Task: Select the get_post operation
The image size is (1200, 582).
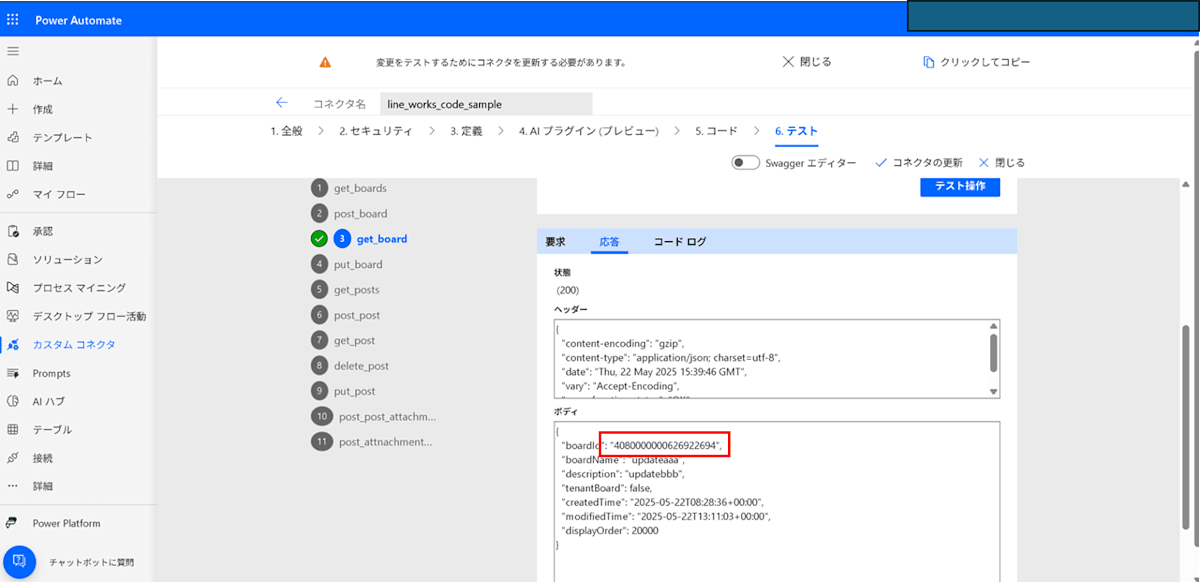Action: [355, 340]
